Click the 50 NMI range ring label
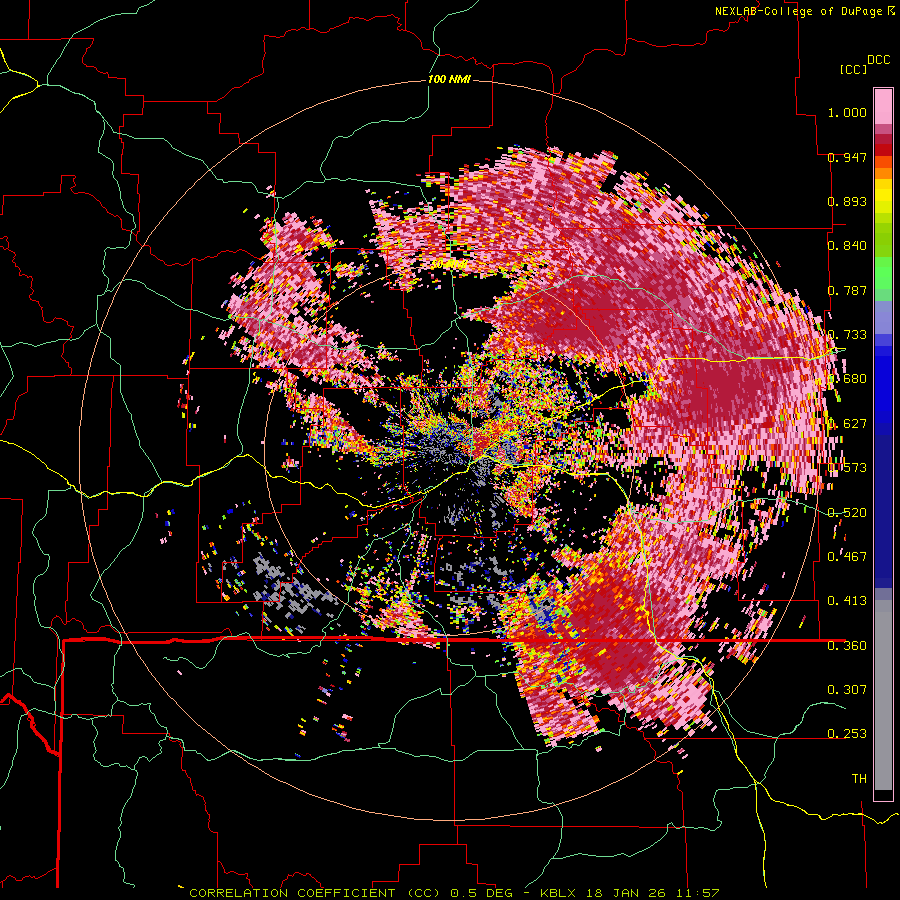This screenshot has width=900, height=900. [448, 265]
